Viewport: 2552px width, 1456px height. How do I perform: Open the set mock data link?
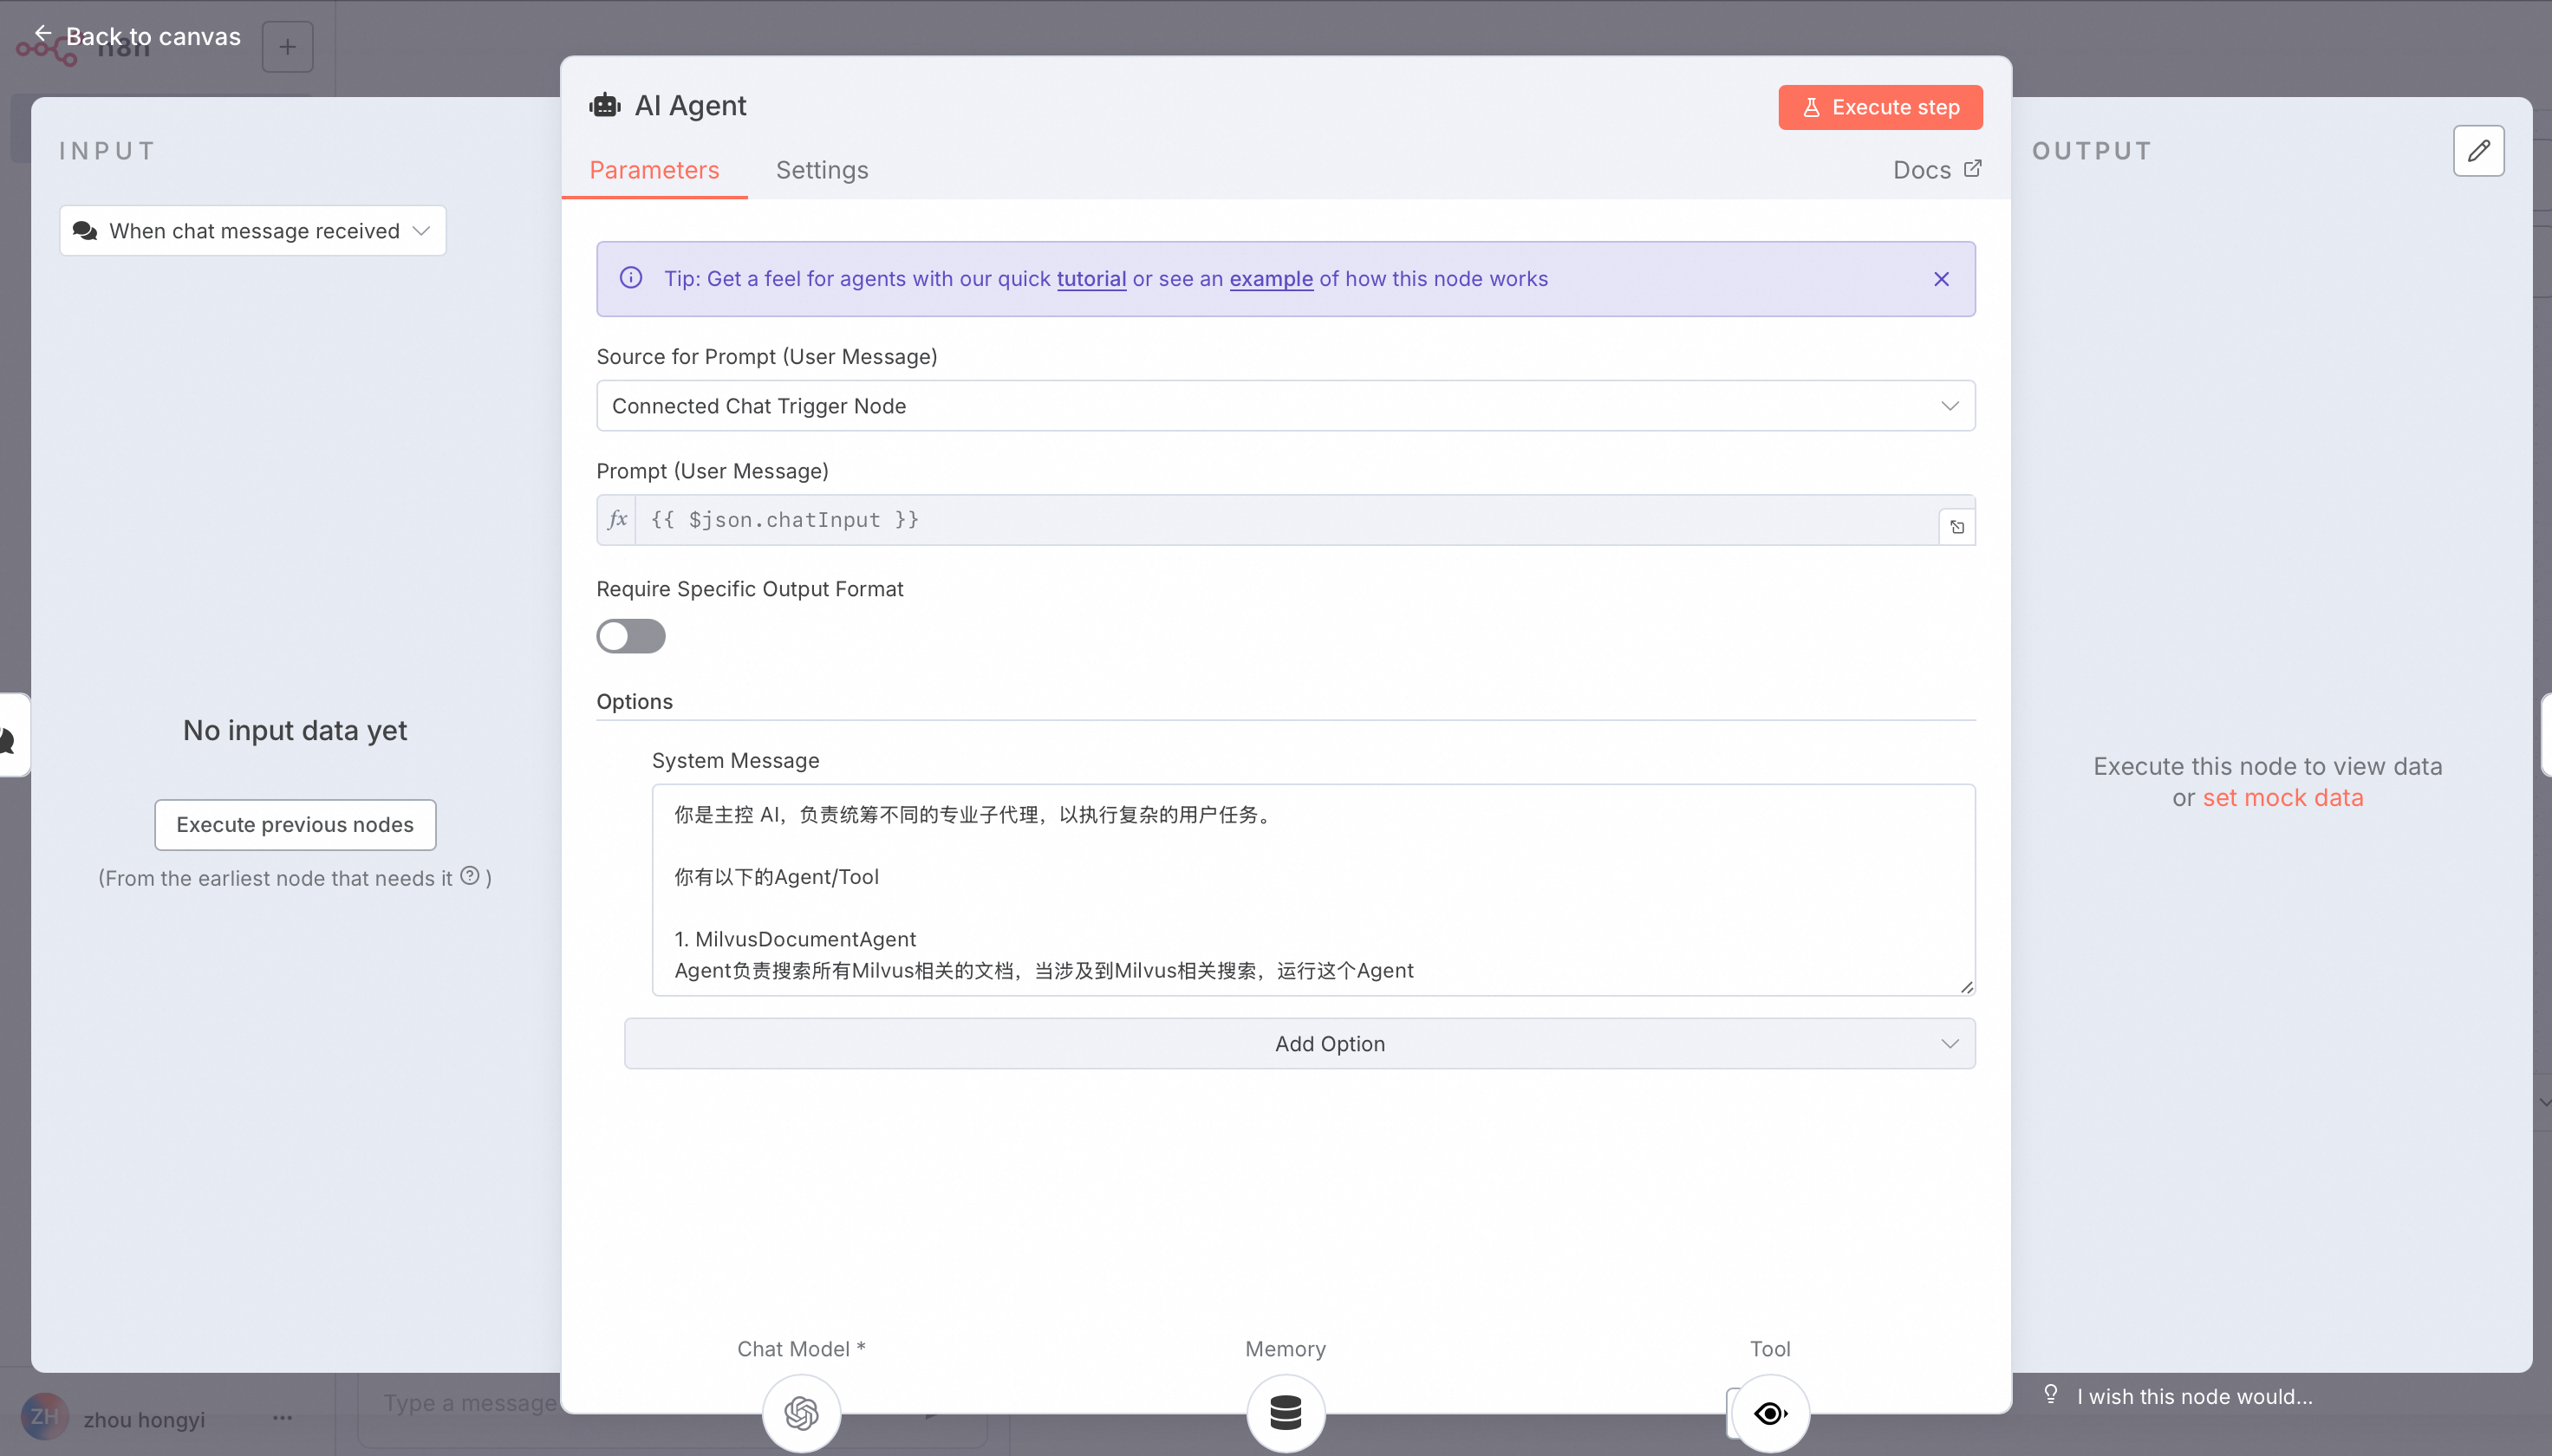tap(2282, 798)
